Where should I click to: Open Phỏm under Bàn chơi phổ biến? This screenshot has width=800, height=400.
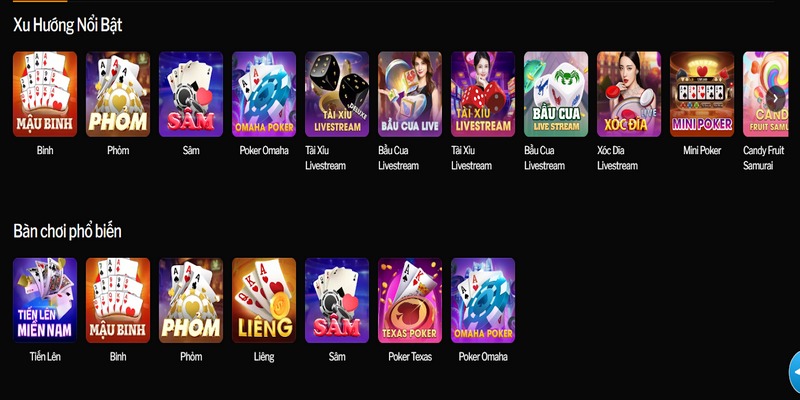click(x=191, y=301)
